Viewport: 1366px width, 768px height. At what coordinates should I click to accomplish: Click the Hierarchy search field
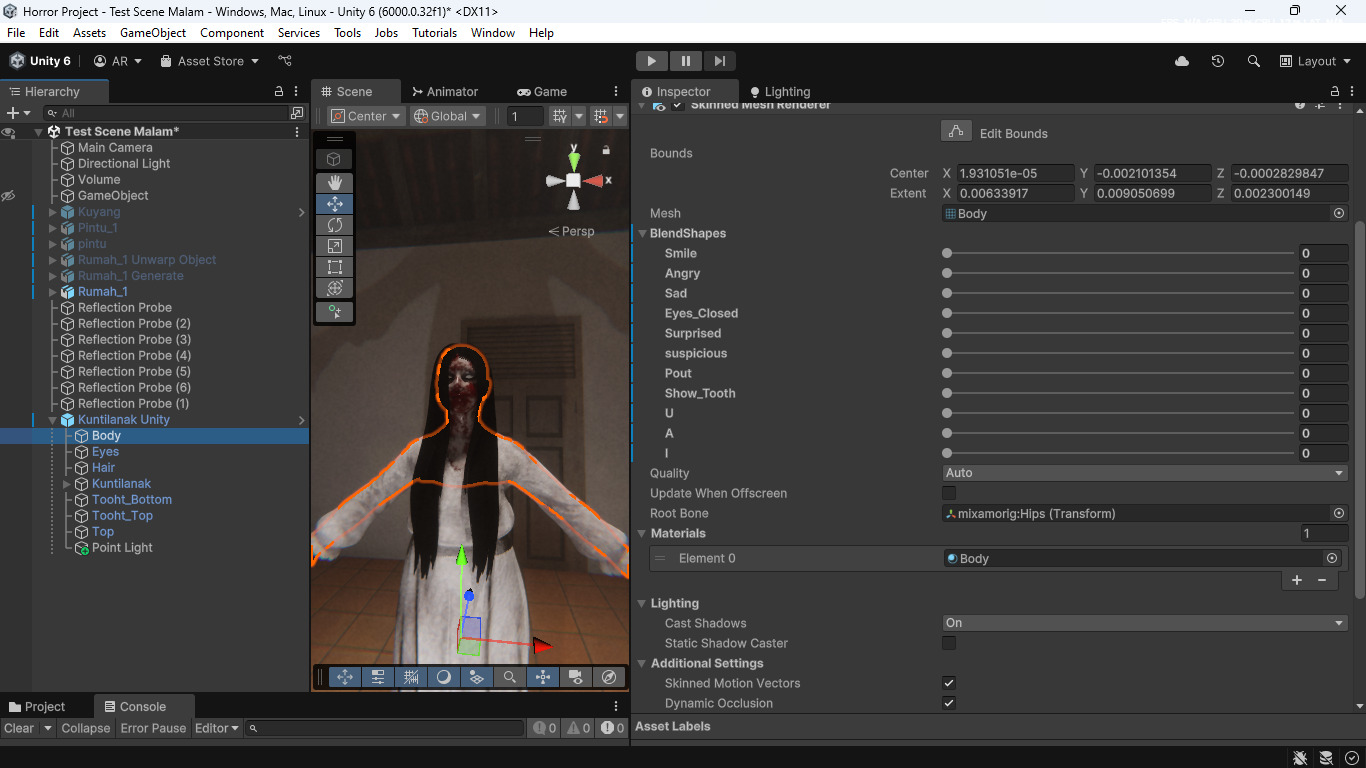[x=166, y=113]
